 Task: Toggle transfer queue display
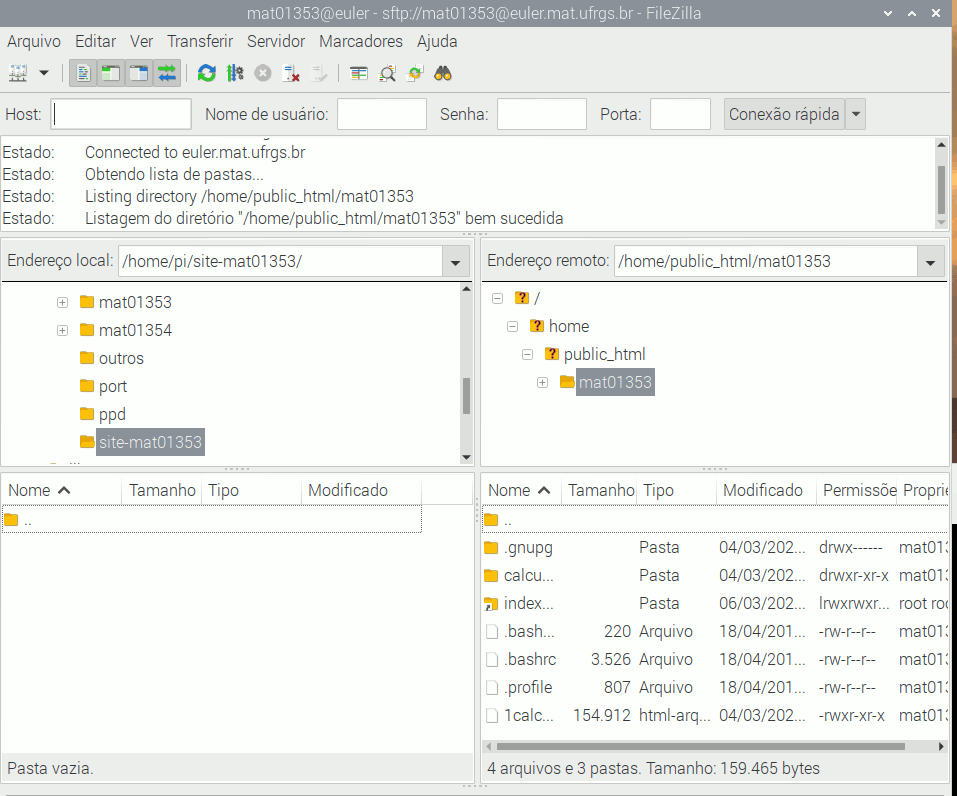click(x=166, y=73)
